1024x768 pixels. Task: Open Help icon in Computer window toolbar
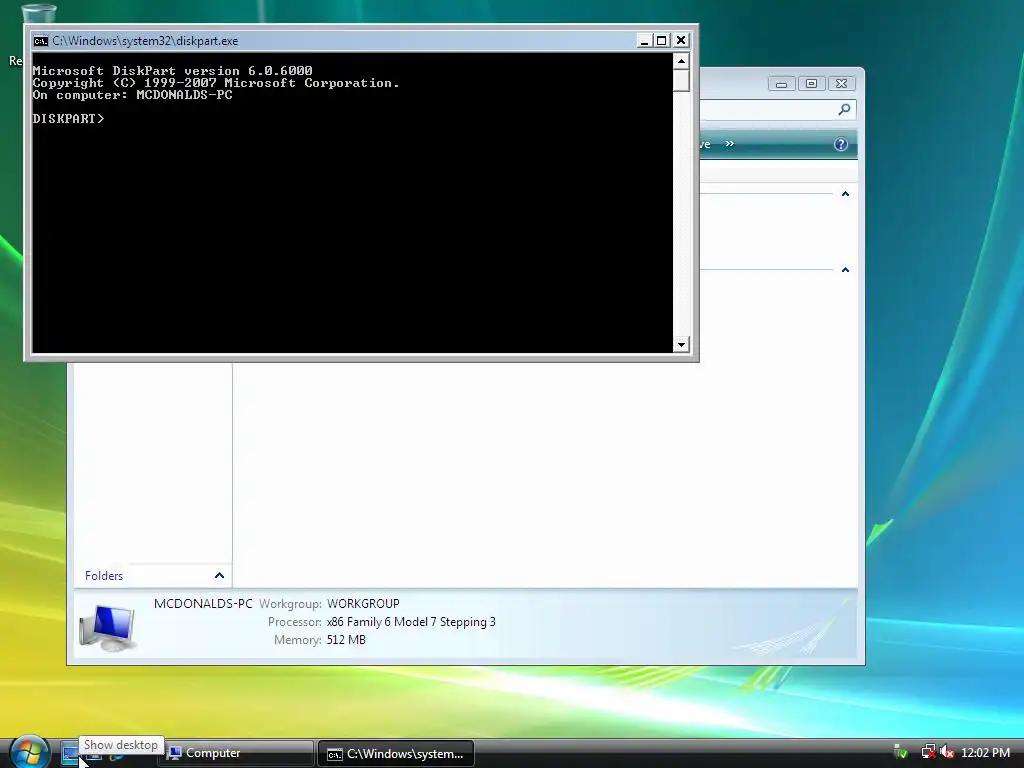[840, 144]
